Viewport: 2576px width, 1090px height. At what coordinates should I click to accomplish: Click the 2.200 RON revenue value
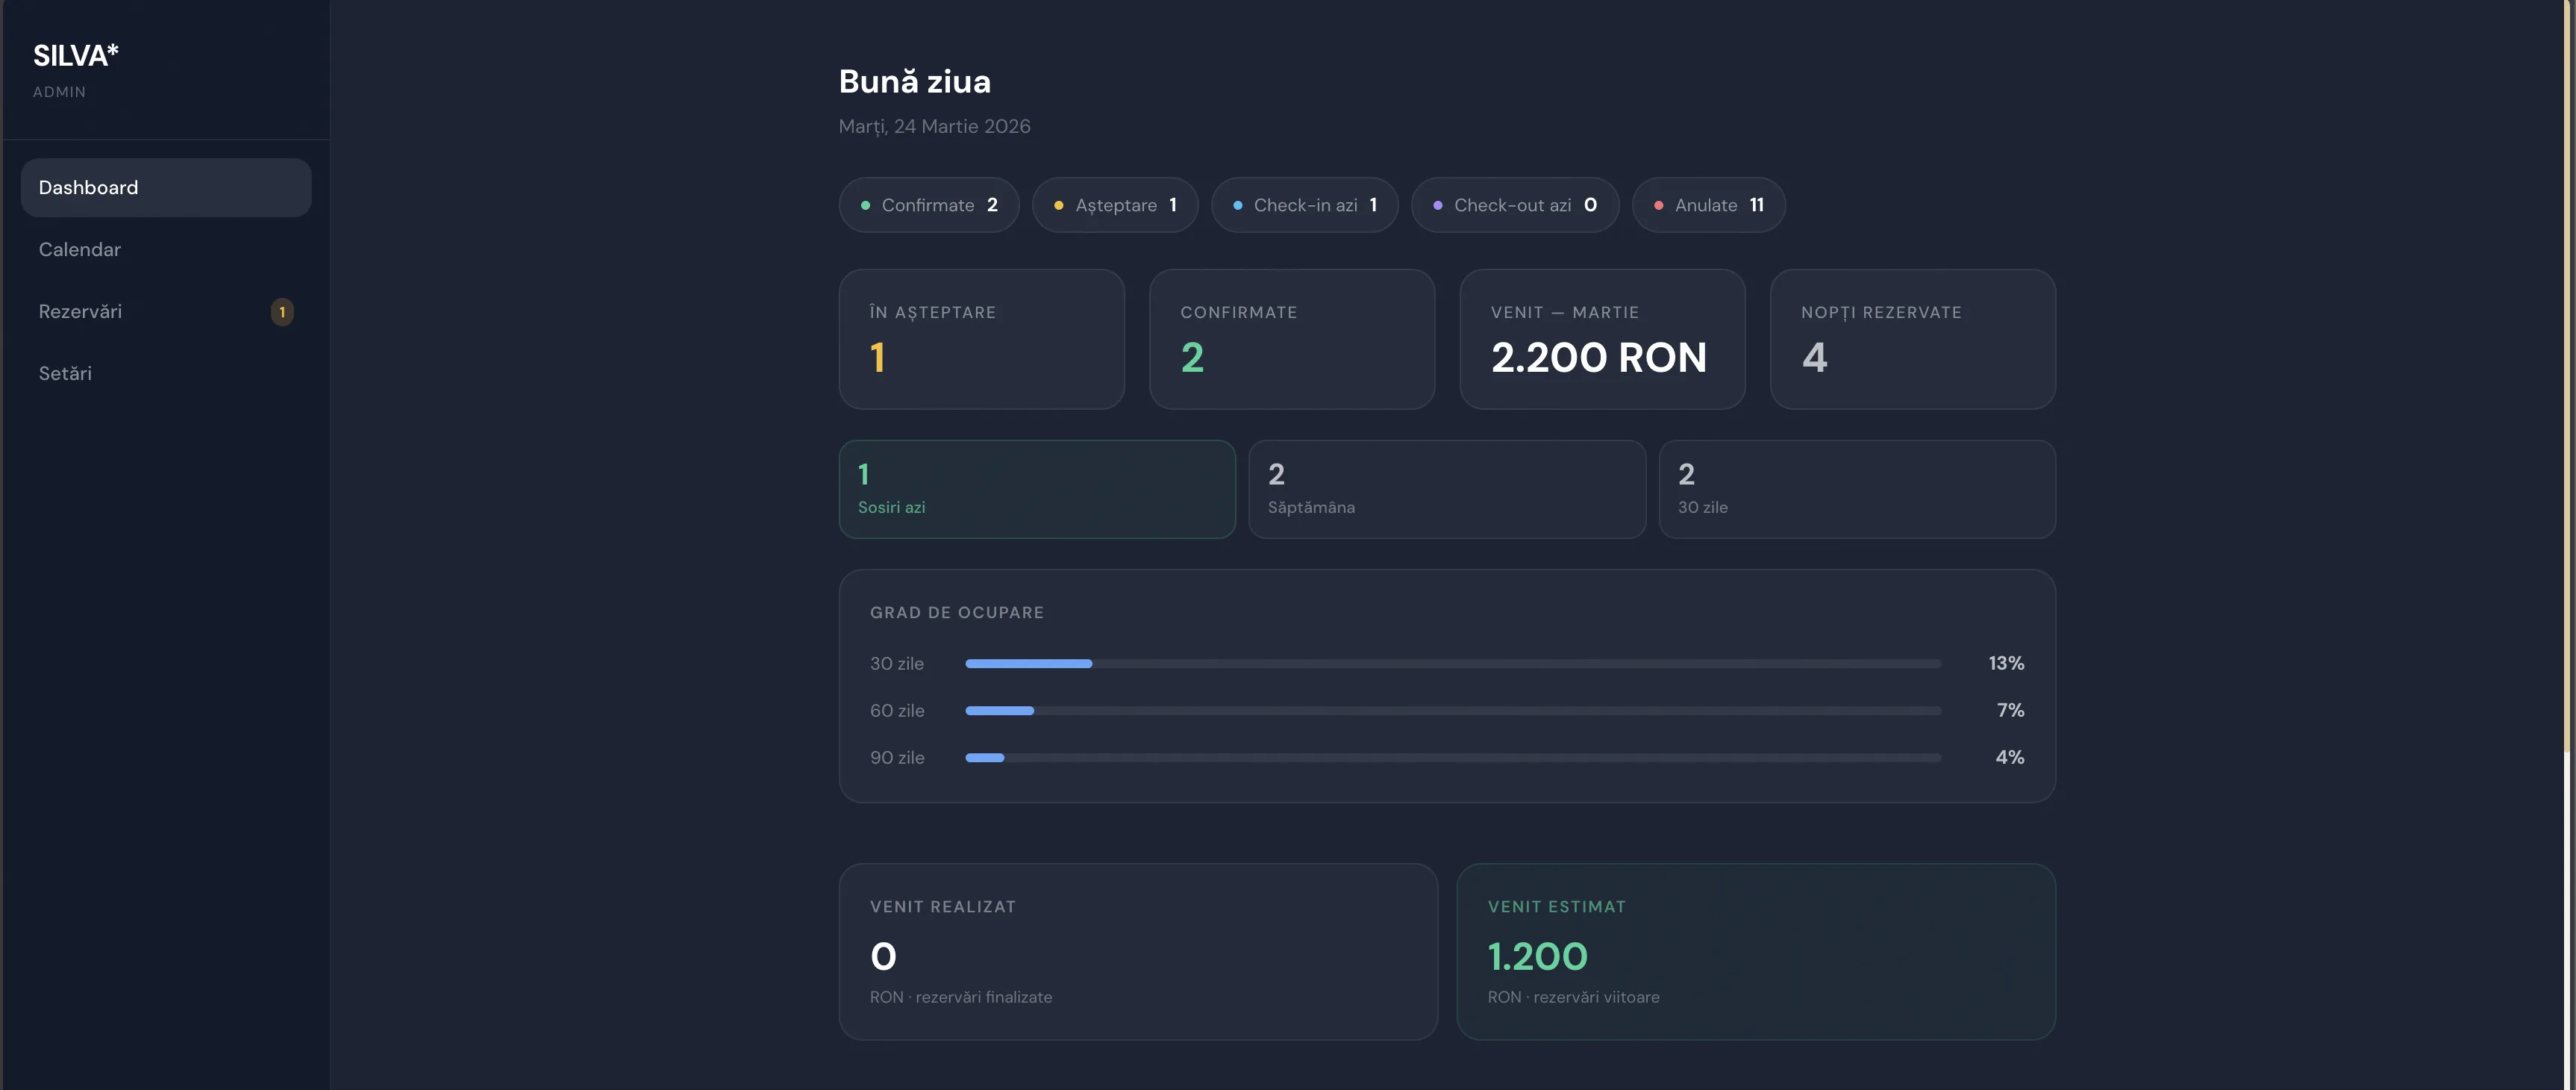click(x=1598, y=357)
